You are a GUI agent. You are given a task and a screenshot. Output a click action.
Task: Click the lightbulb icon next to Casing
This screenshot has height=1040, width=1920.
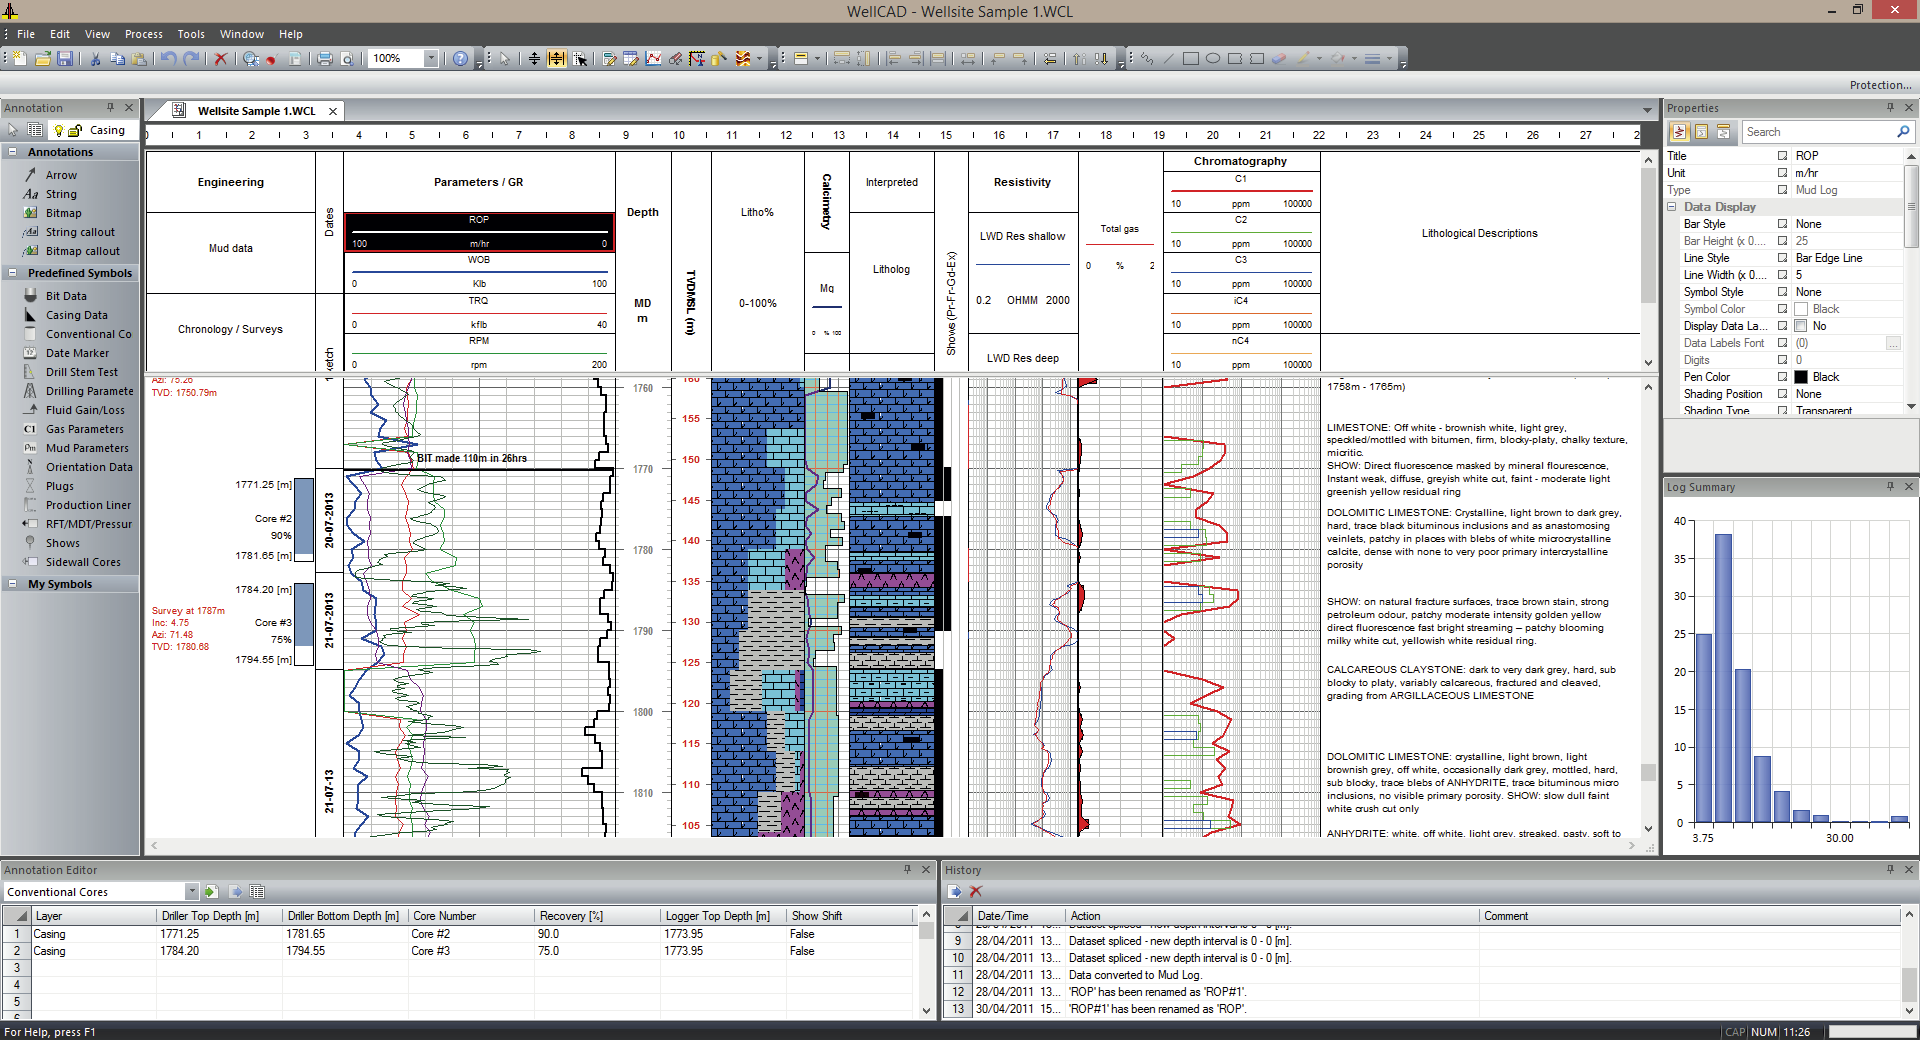[x=58, y=130]
